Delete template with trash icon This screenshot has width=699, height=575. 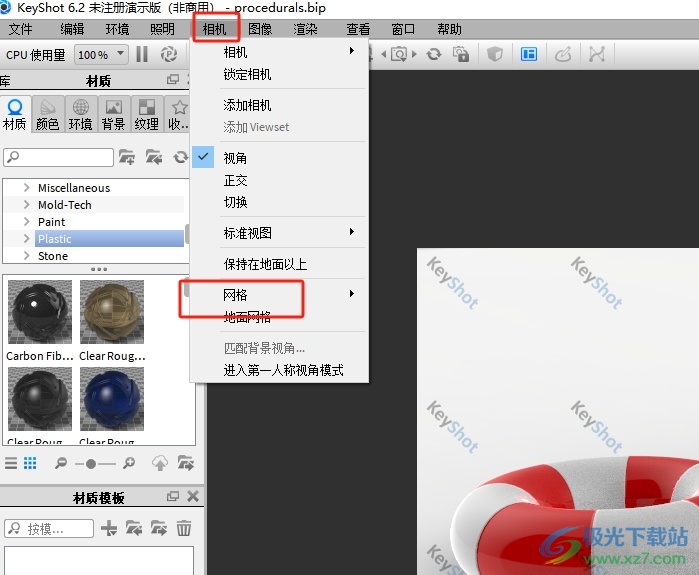click(184, 529)
